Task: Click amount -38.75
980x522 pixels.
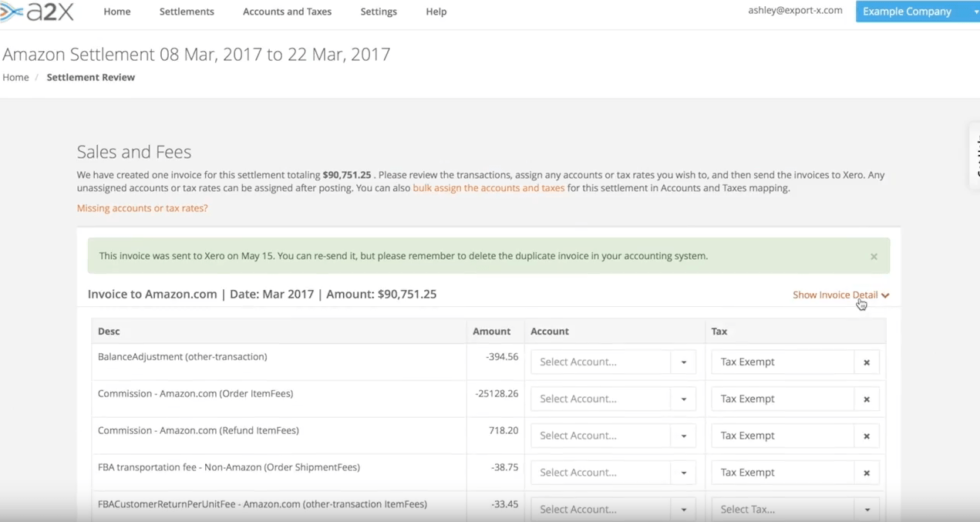Action: (x=504, y=467)
